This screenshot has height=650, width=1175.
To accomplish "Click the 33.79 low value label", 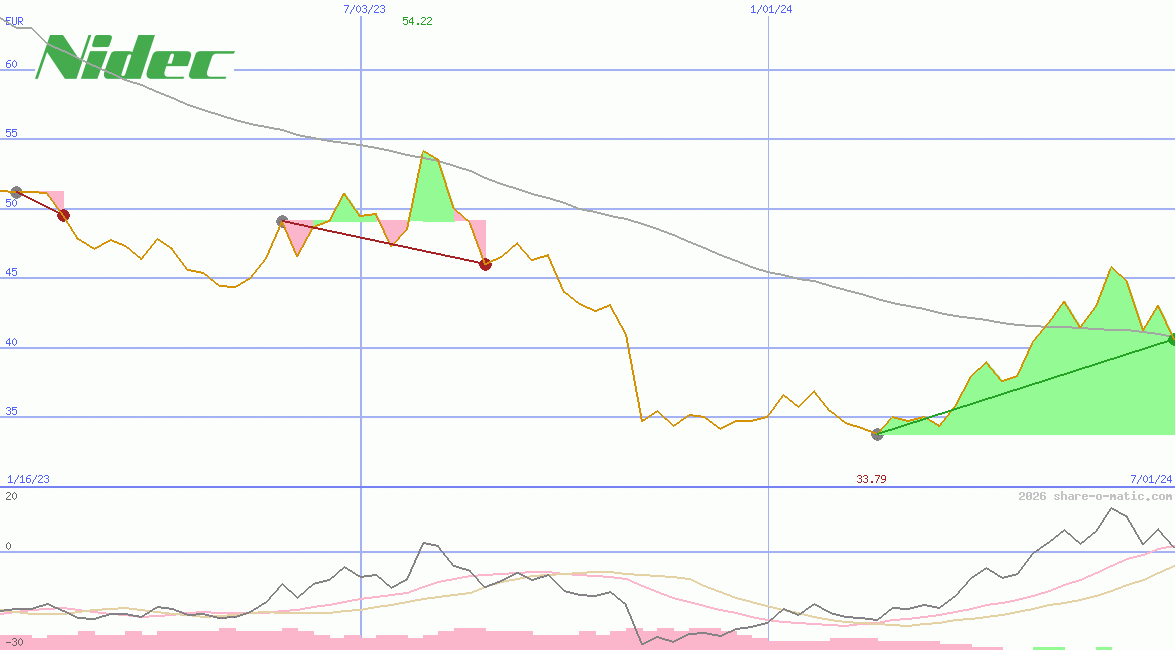I will [870, 479].
